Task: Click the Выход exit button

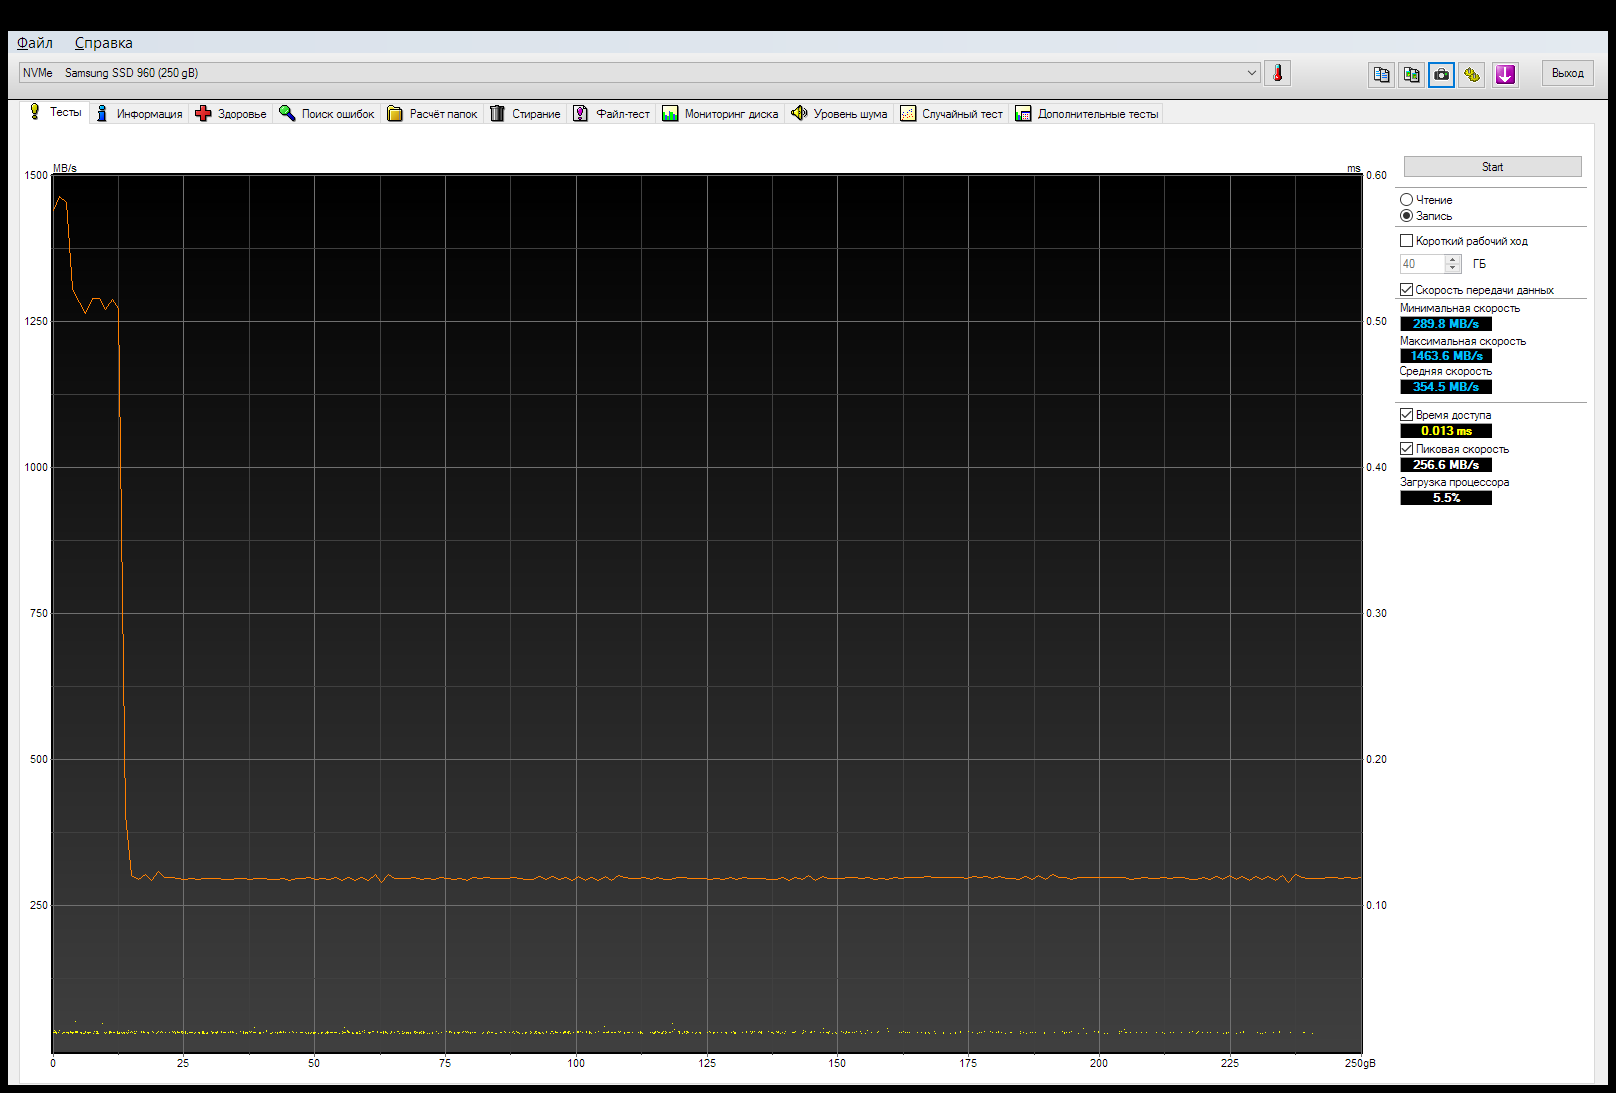Action: point(1567,73)
